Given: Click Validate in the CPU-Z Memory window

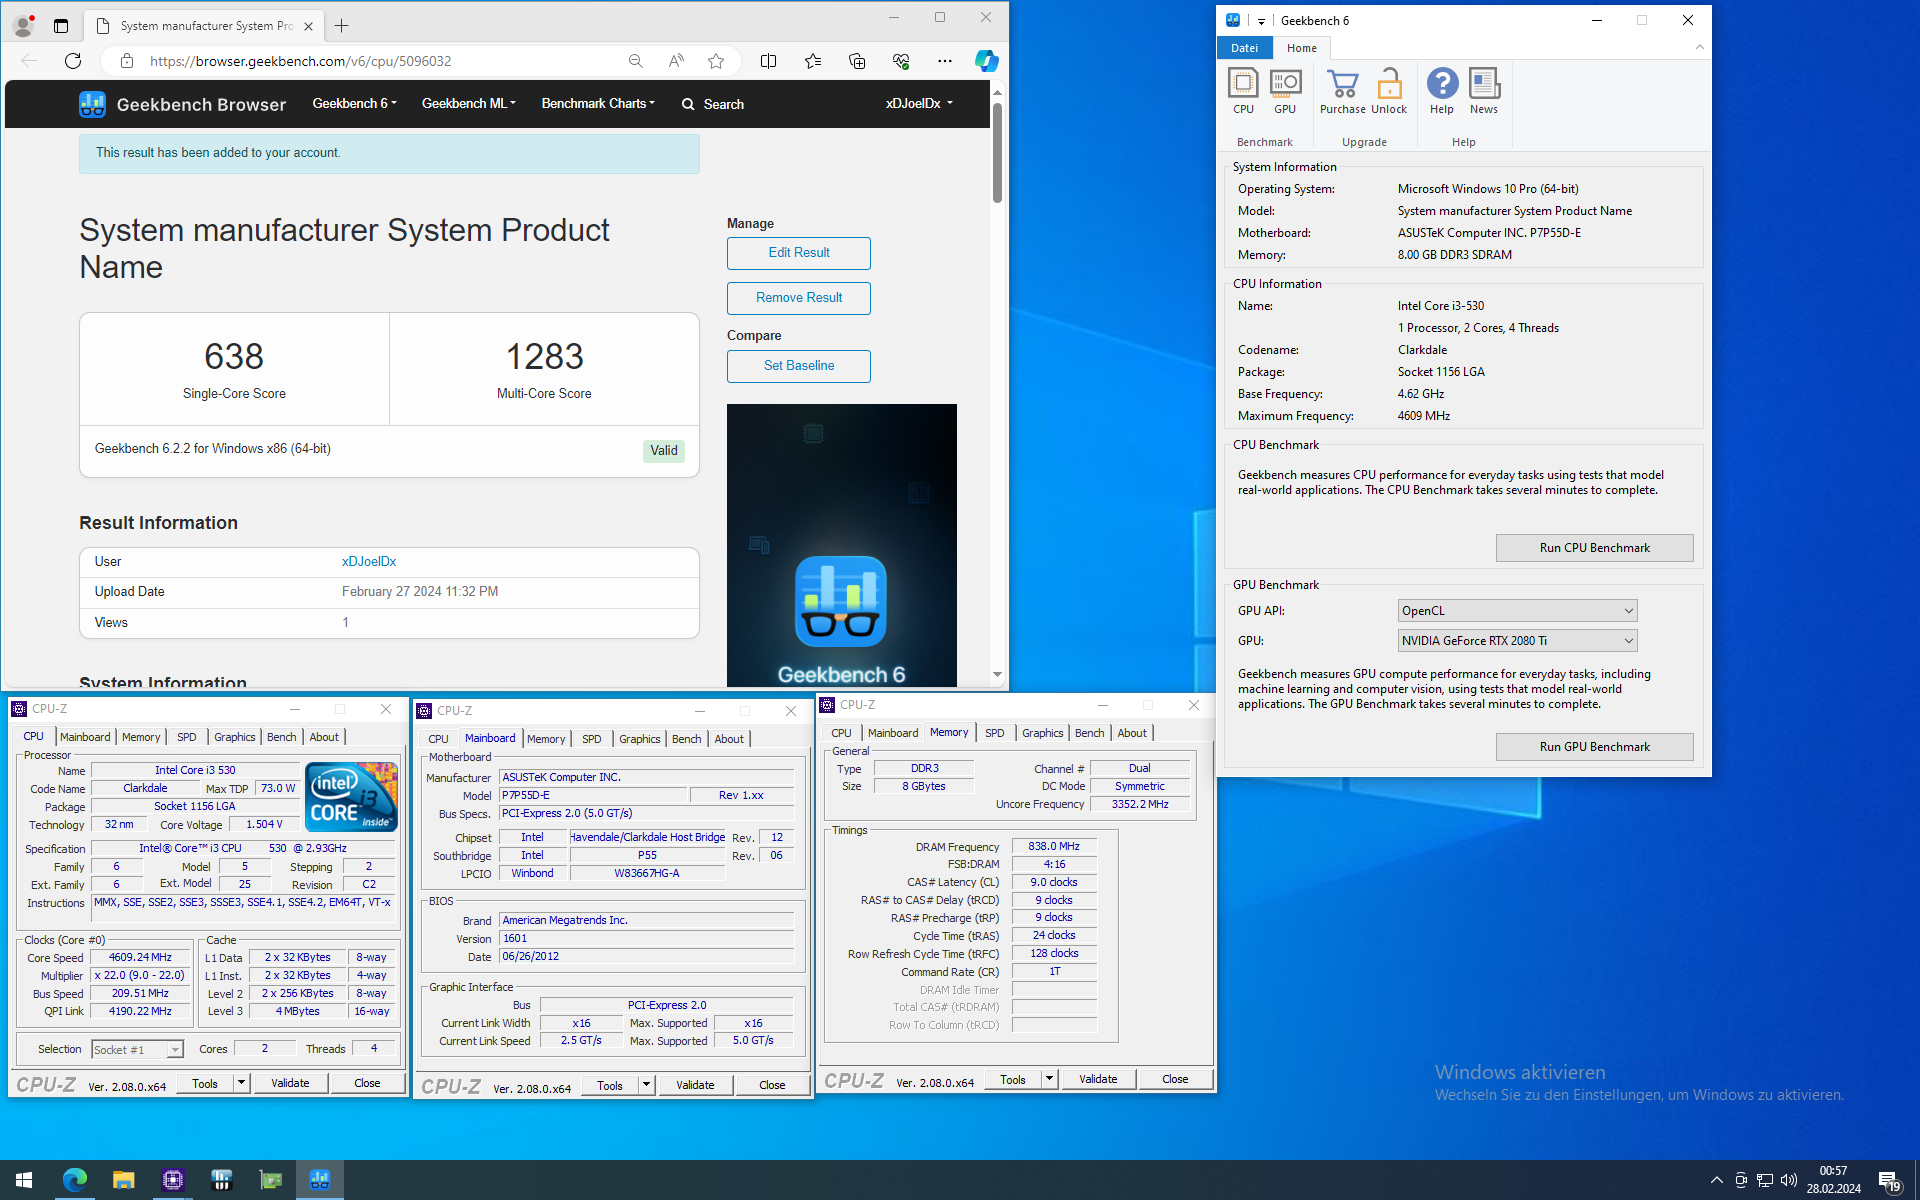Looking at the screenshot, I should pos(1098,1079).
